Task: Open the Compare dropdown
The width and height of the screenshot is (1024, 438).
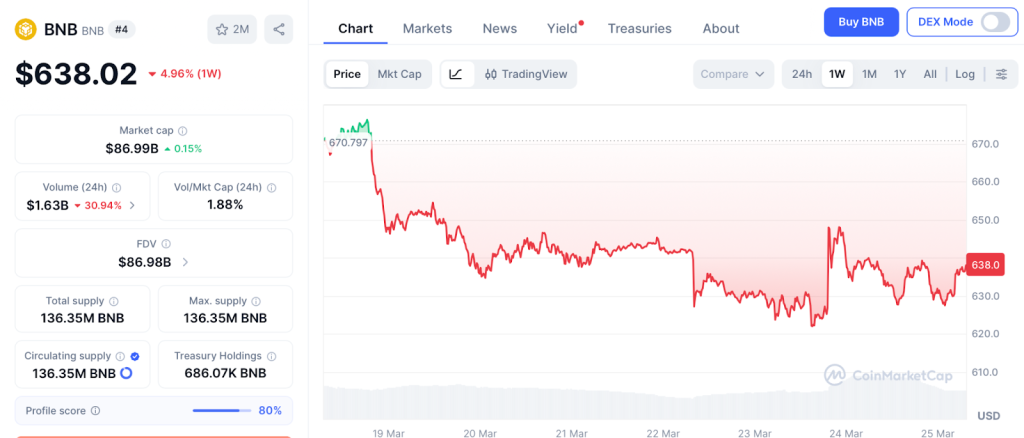Action: (734, 74)
